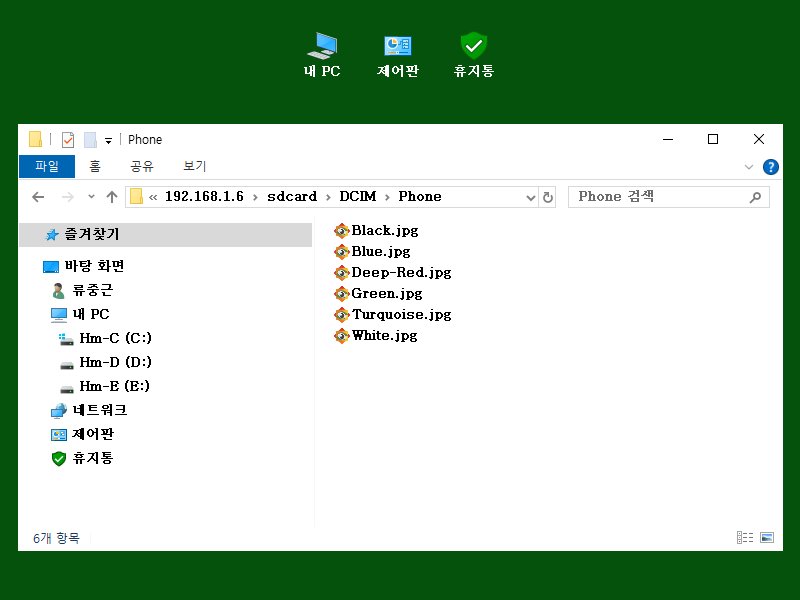Select sdcard in the address path
This screenshot has height=600, width=800.
point(292,196)
